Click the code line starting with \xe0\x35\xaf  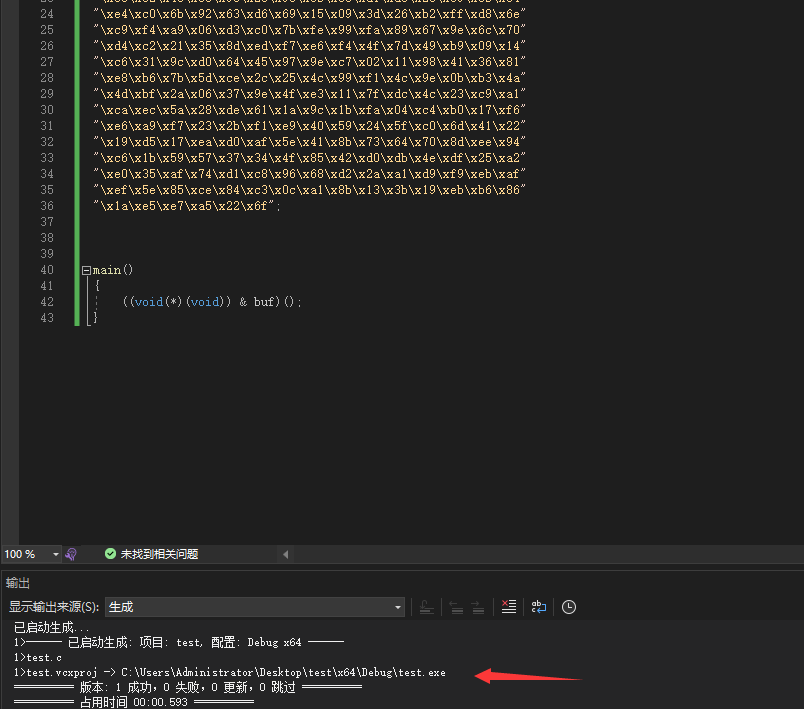pyautogui.click(x=309, y=174)
